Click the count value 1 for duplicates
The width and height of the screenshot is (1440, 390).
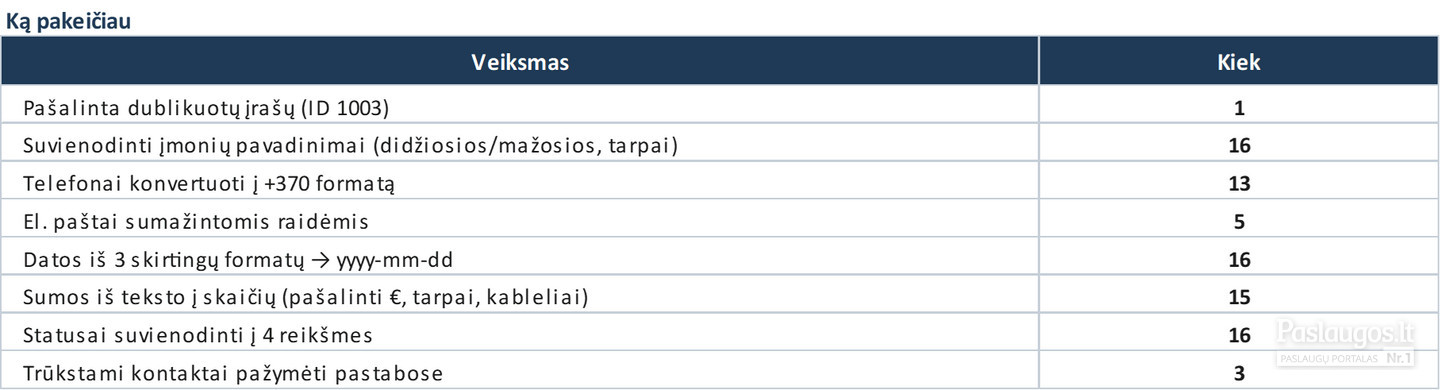click(x=1239, y=108)
